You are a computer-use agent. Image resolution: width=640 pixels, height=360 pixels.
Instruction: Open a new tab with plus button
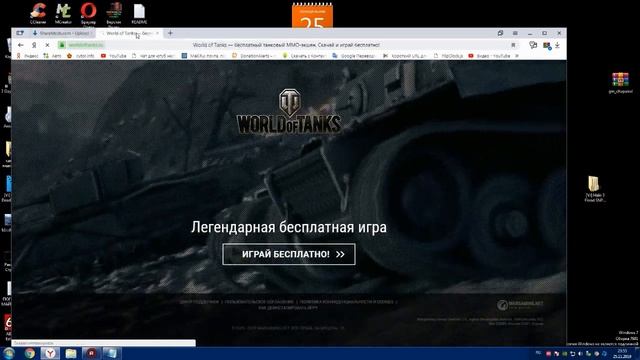point(170,33)
